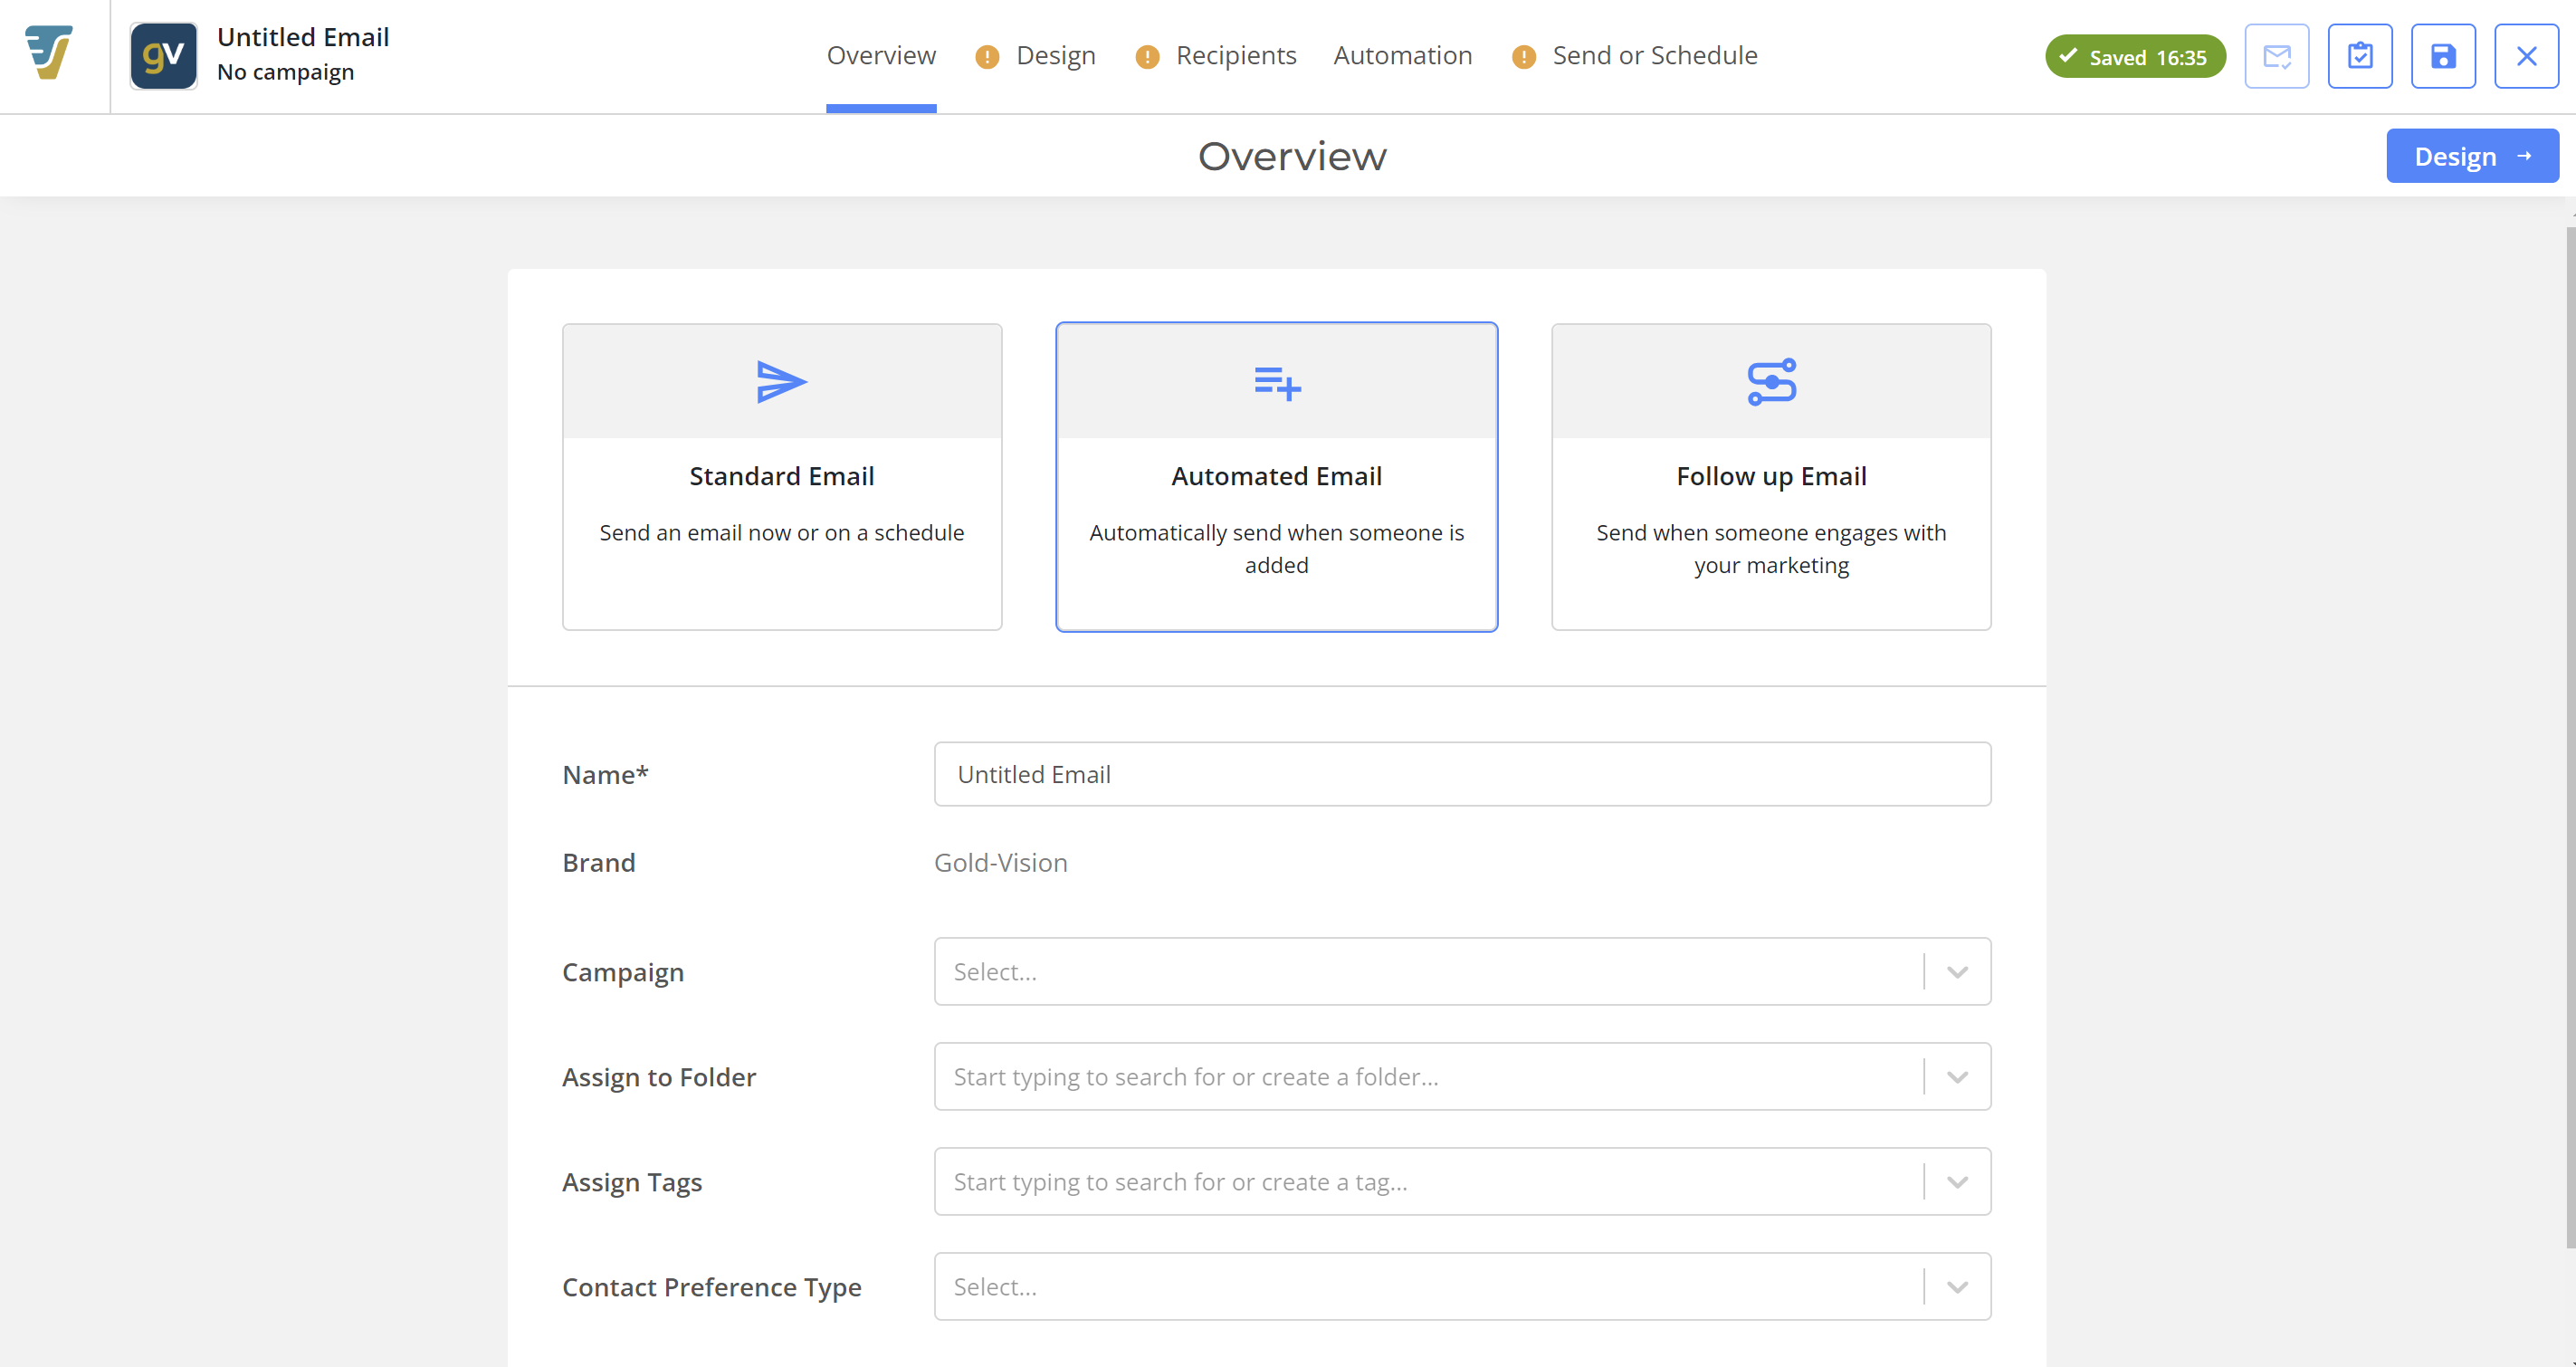This screenshot has width=2576, height=1367.
Task: Expand the Assign Tags chevron
Action: [x=1957, y=1182]
